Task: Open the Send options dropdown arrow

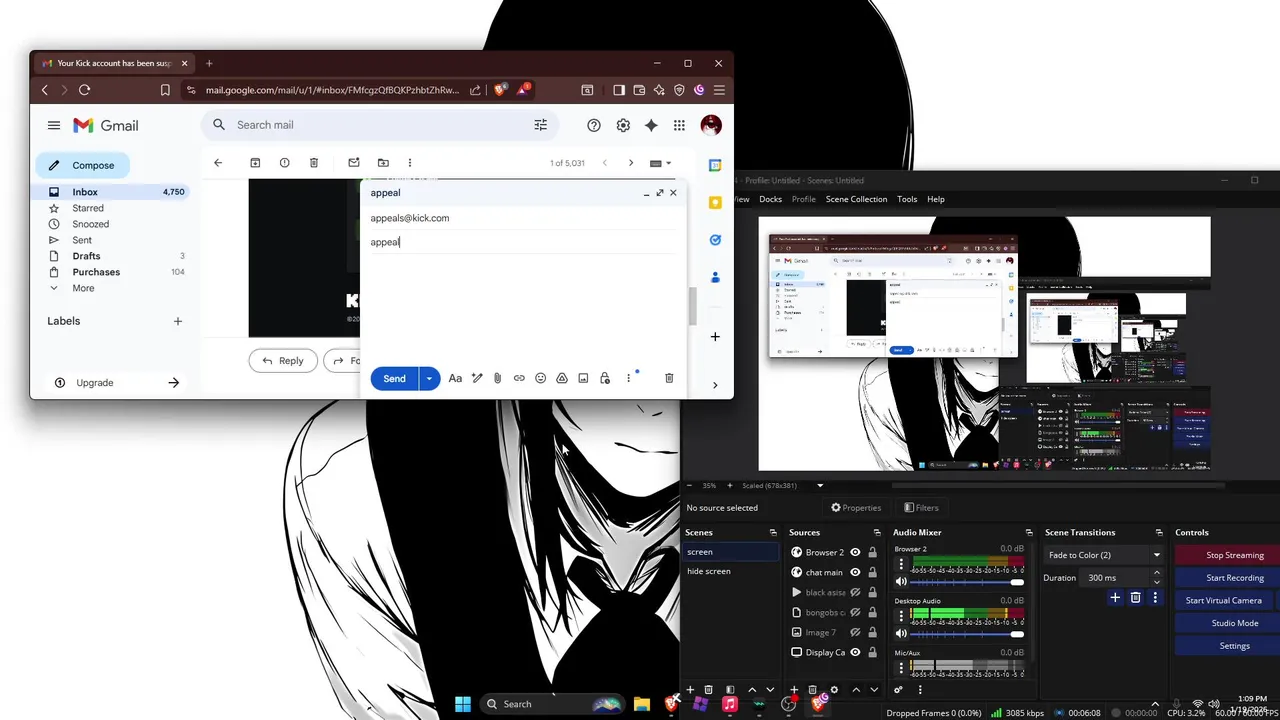Action: click(429, 378)
